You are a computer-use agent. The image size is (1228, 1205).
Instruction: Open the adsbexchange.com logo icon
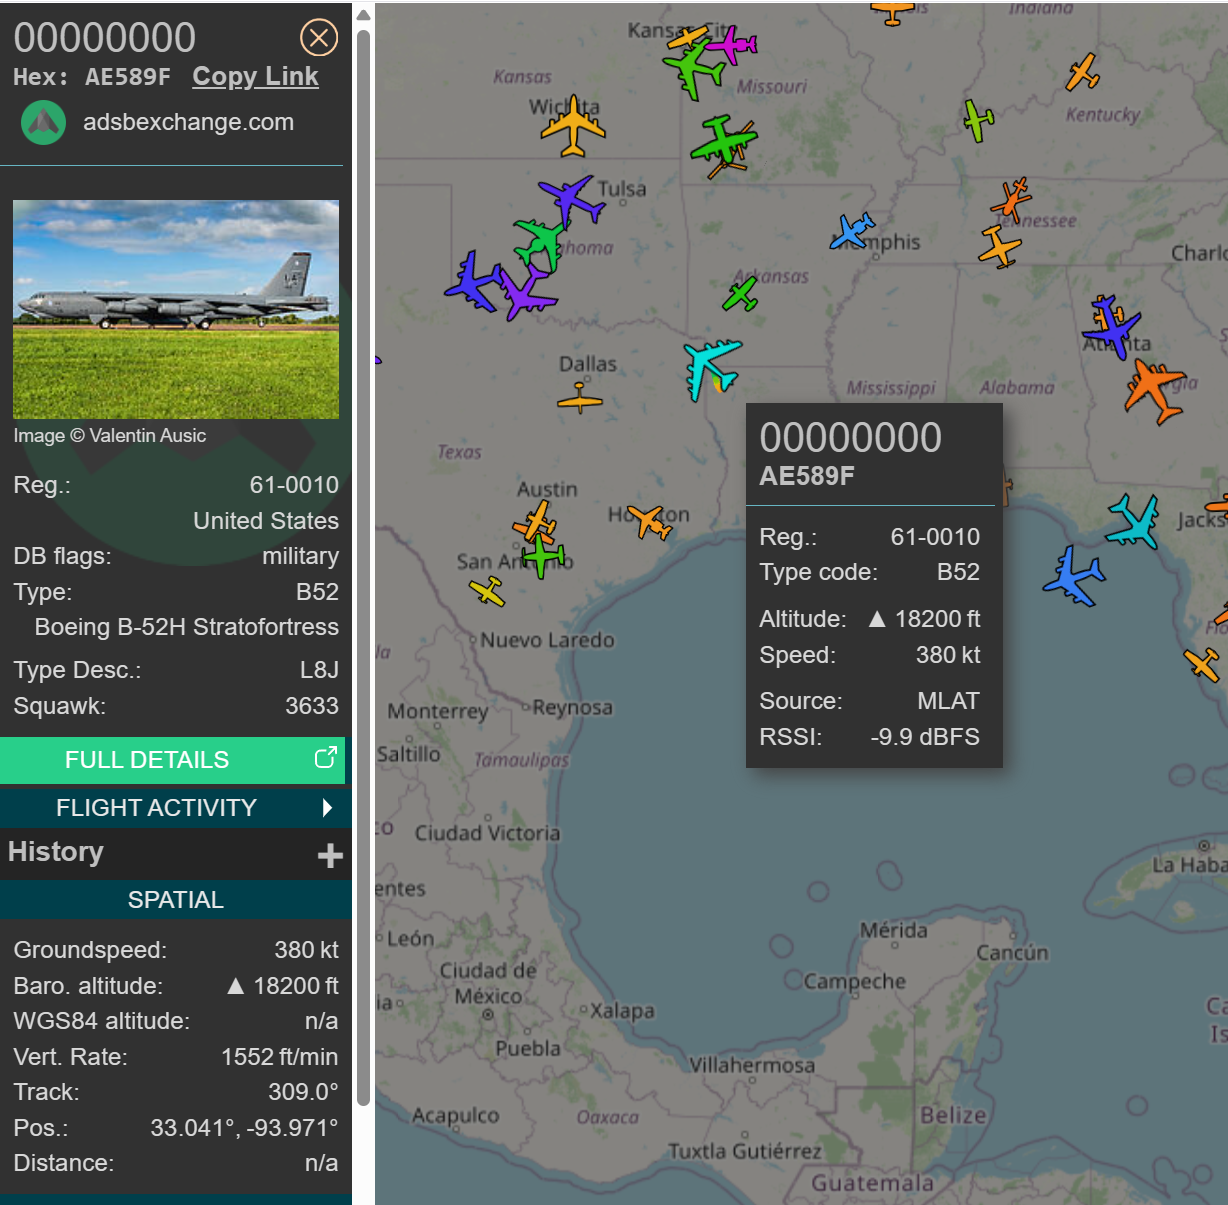pyautogui.click(x=43, y=123)
